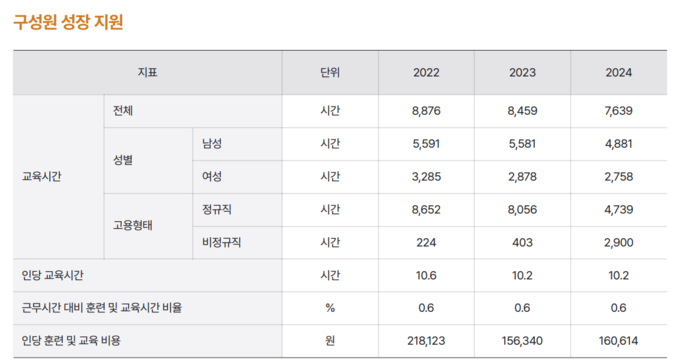
Task: Select the 단위 column header
Action: tap(330, 72)
